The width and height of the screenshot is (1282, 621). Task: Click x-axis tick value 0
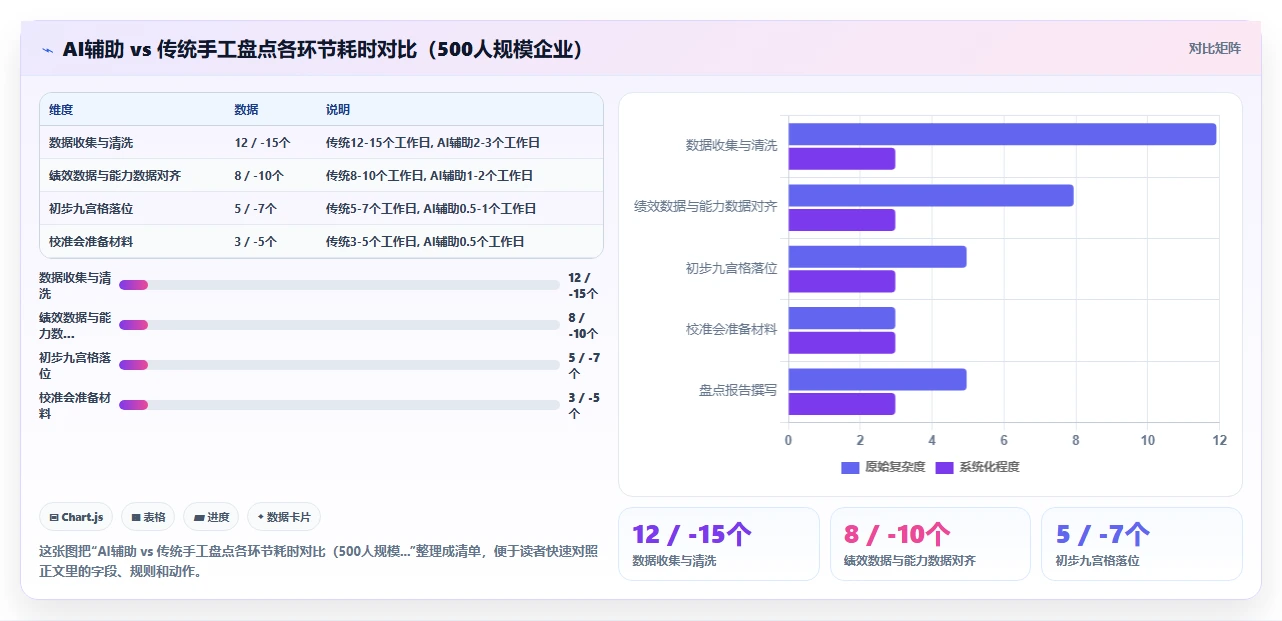[788, 440]
